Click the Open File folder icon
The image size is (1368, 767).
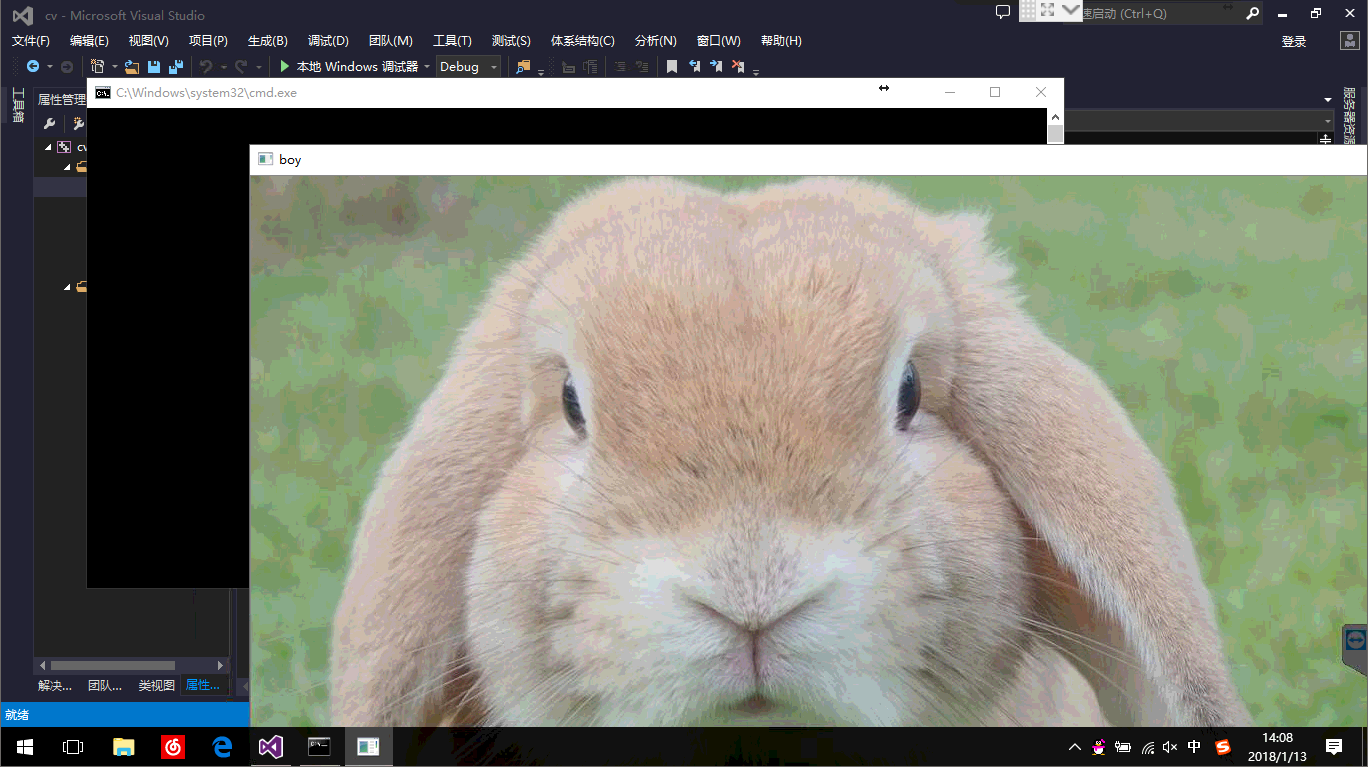click(132, 66)
